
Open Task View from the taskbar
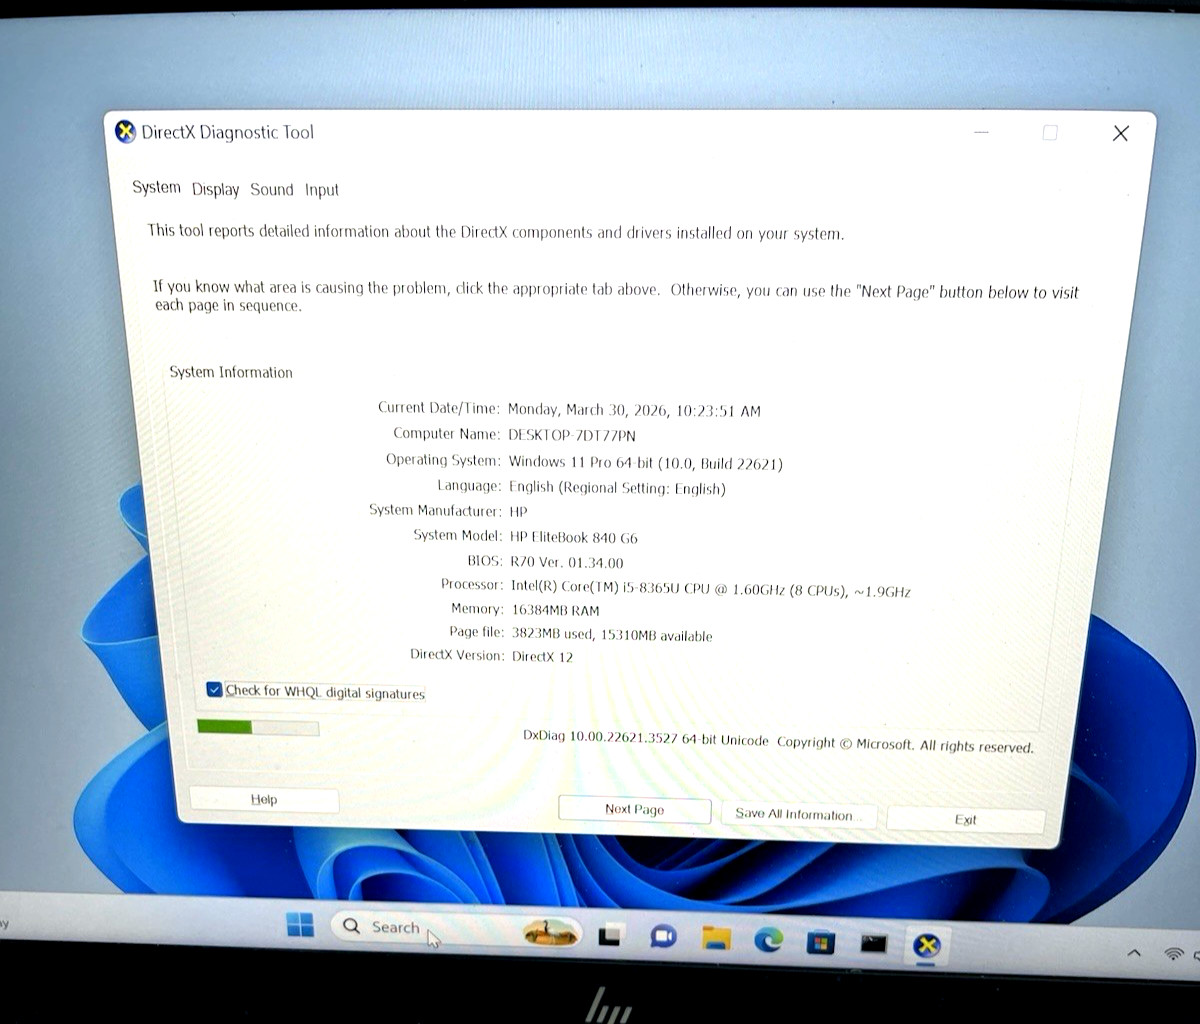point(609,937)
